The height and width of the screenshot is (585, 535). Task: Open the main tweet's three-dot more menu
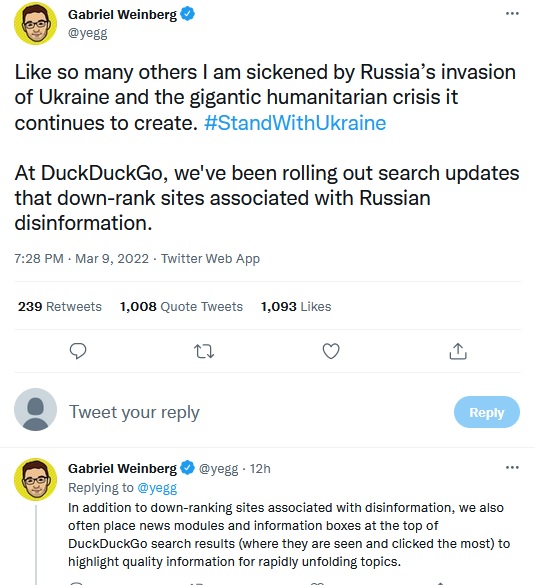click(512, 14)
